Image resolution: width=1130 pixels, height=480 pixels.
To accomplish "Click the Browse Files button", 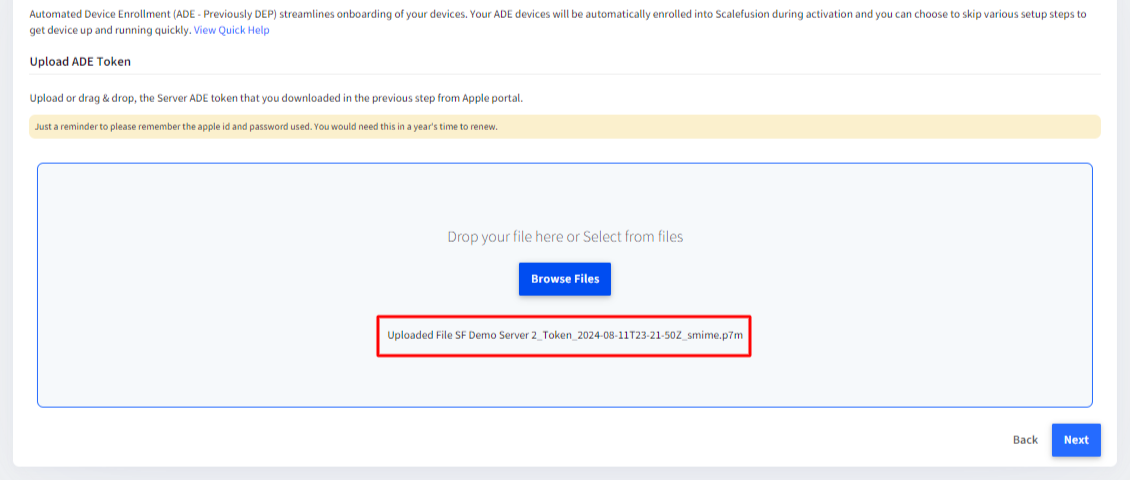I will click(565, 279).
